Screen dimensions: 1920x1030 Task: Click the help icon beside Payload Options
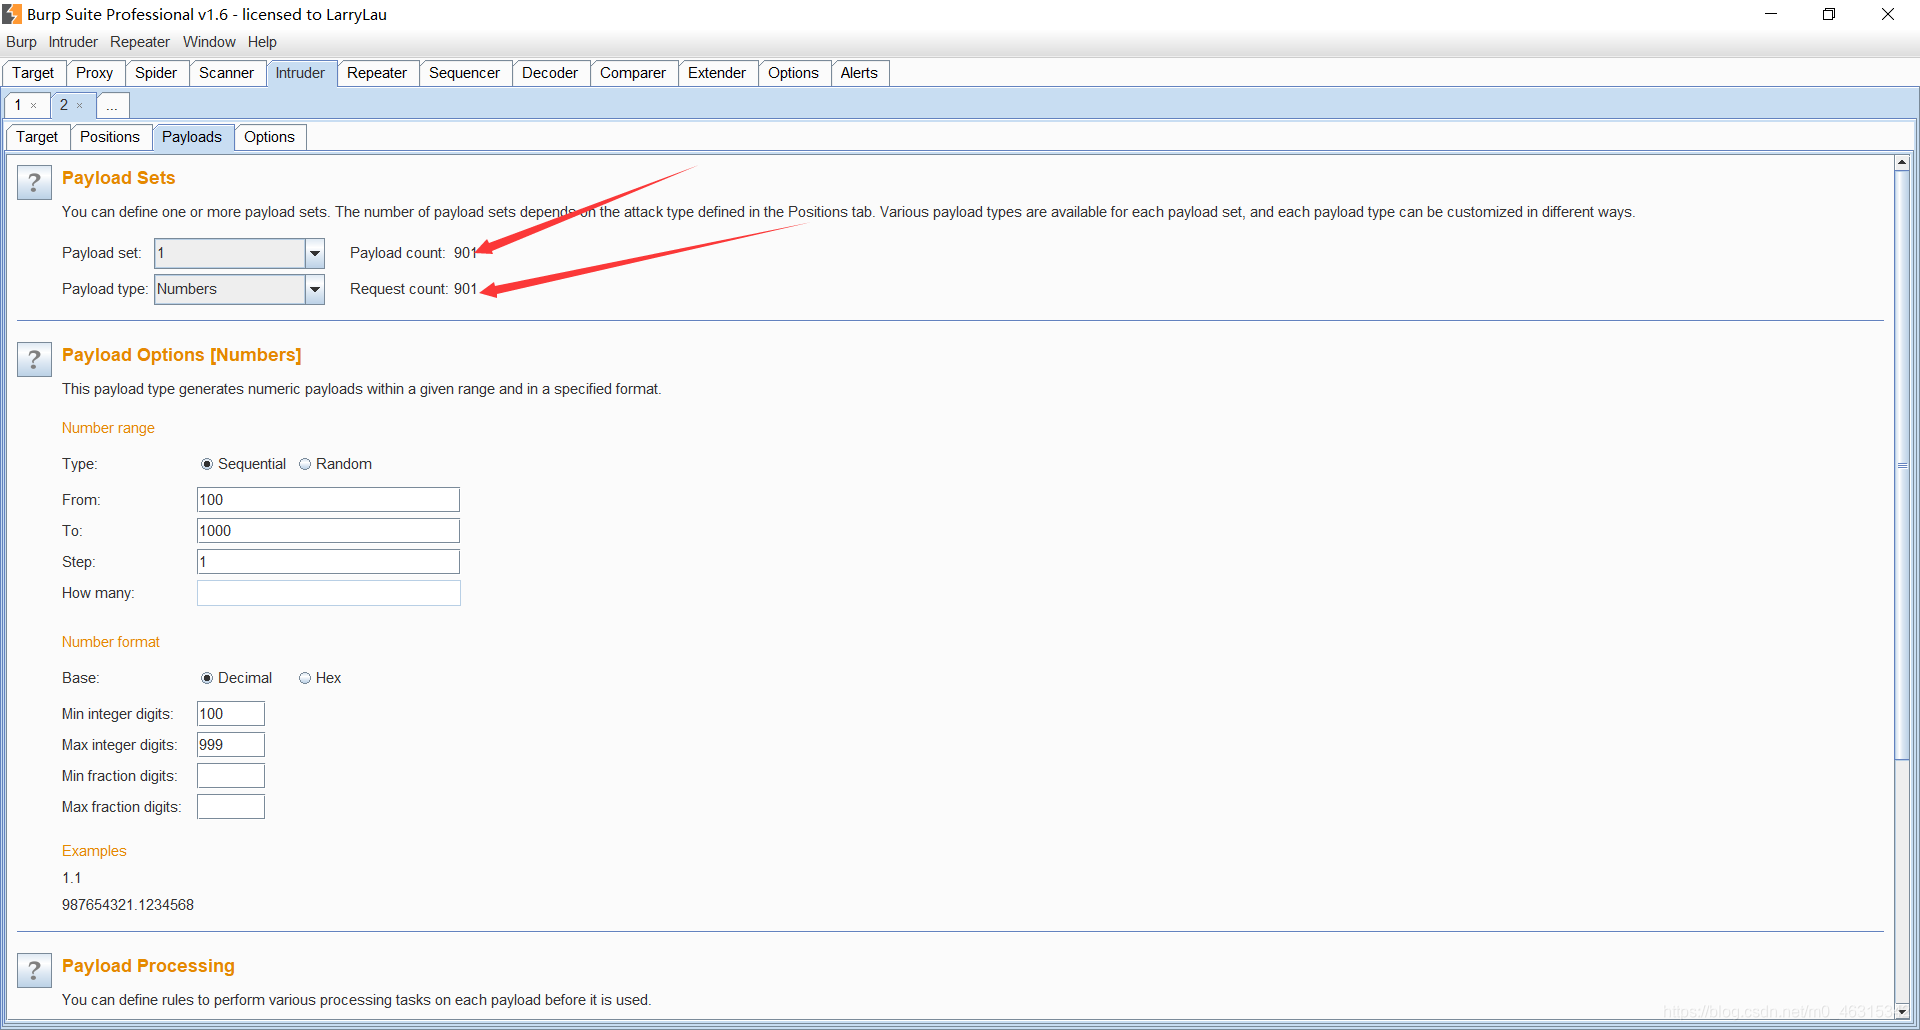(x=34, y=359)
